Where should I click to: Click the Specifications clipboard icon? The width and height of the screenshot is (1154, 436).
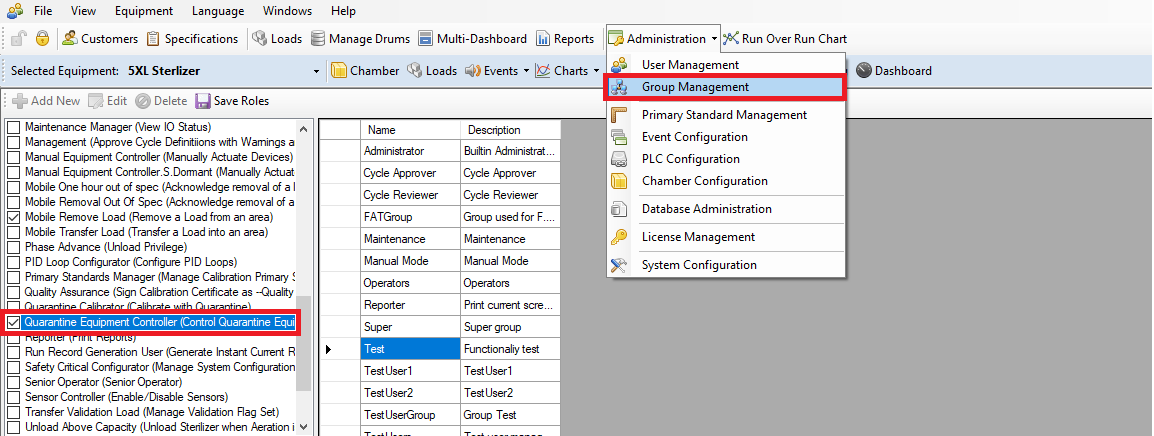tap(153, 39)
